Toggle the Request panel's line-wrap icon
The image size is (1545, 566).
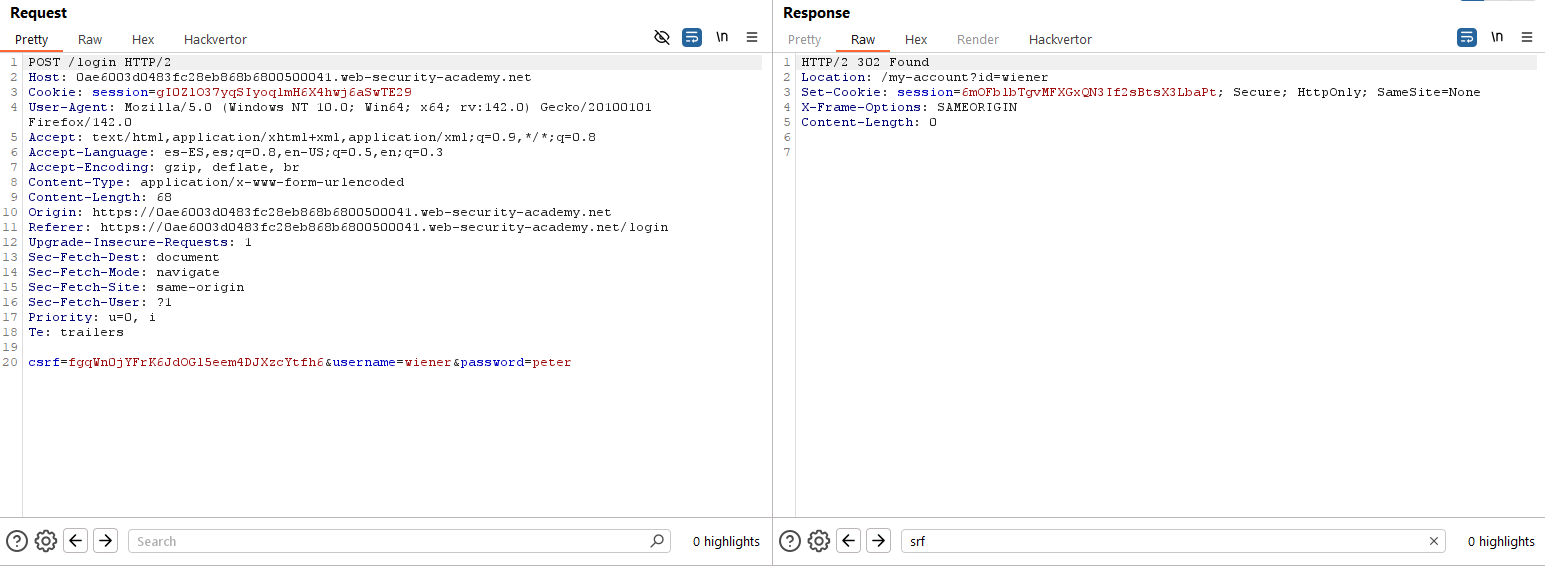pos(692,38)
